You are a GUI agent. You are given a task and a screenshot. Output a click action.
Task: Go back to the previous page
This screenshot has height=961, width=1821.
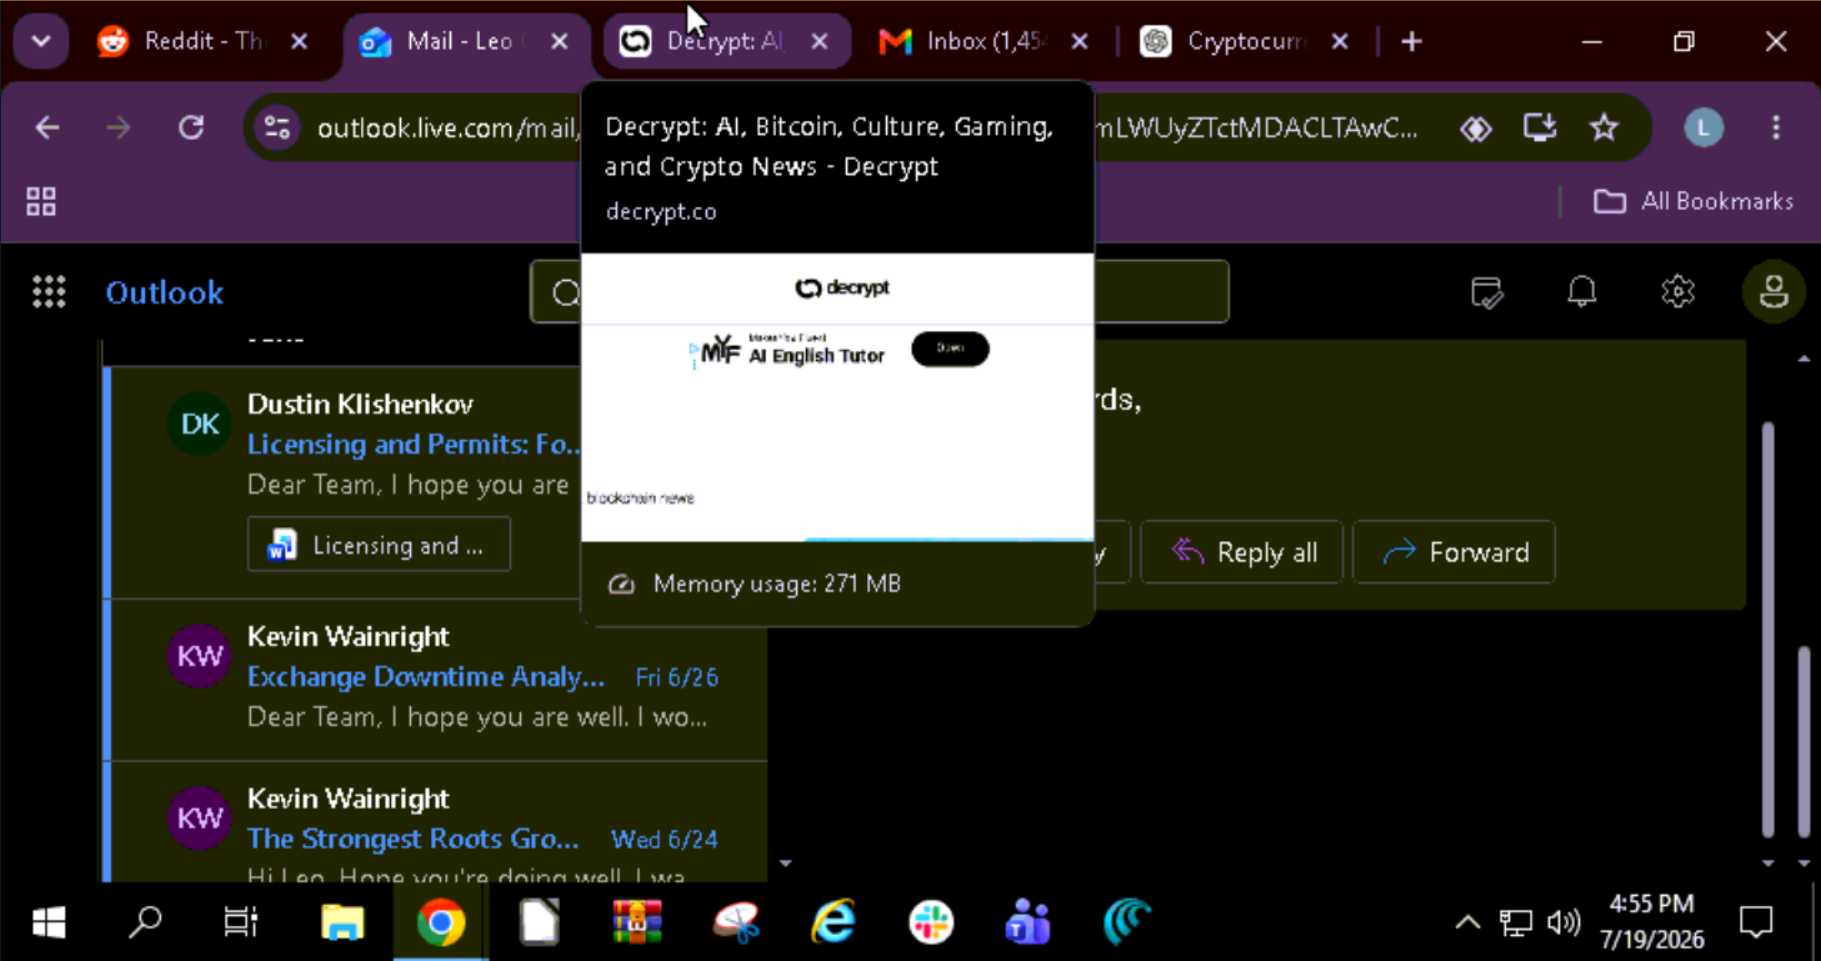click(x=47, y=128)
